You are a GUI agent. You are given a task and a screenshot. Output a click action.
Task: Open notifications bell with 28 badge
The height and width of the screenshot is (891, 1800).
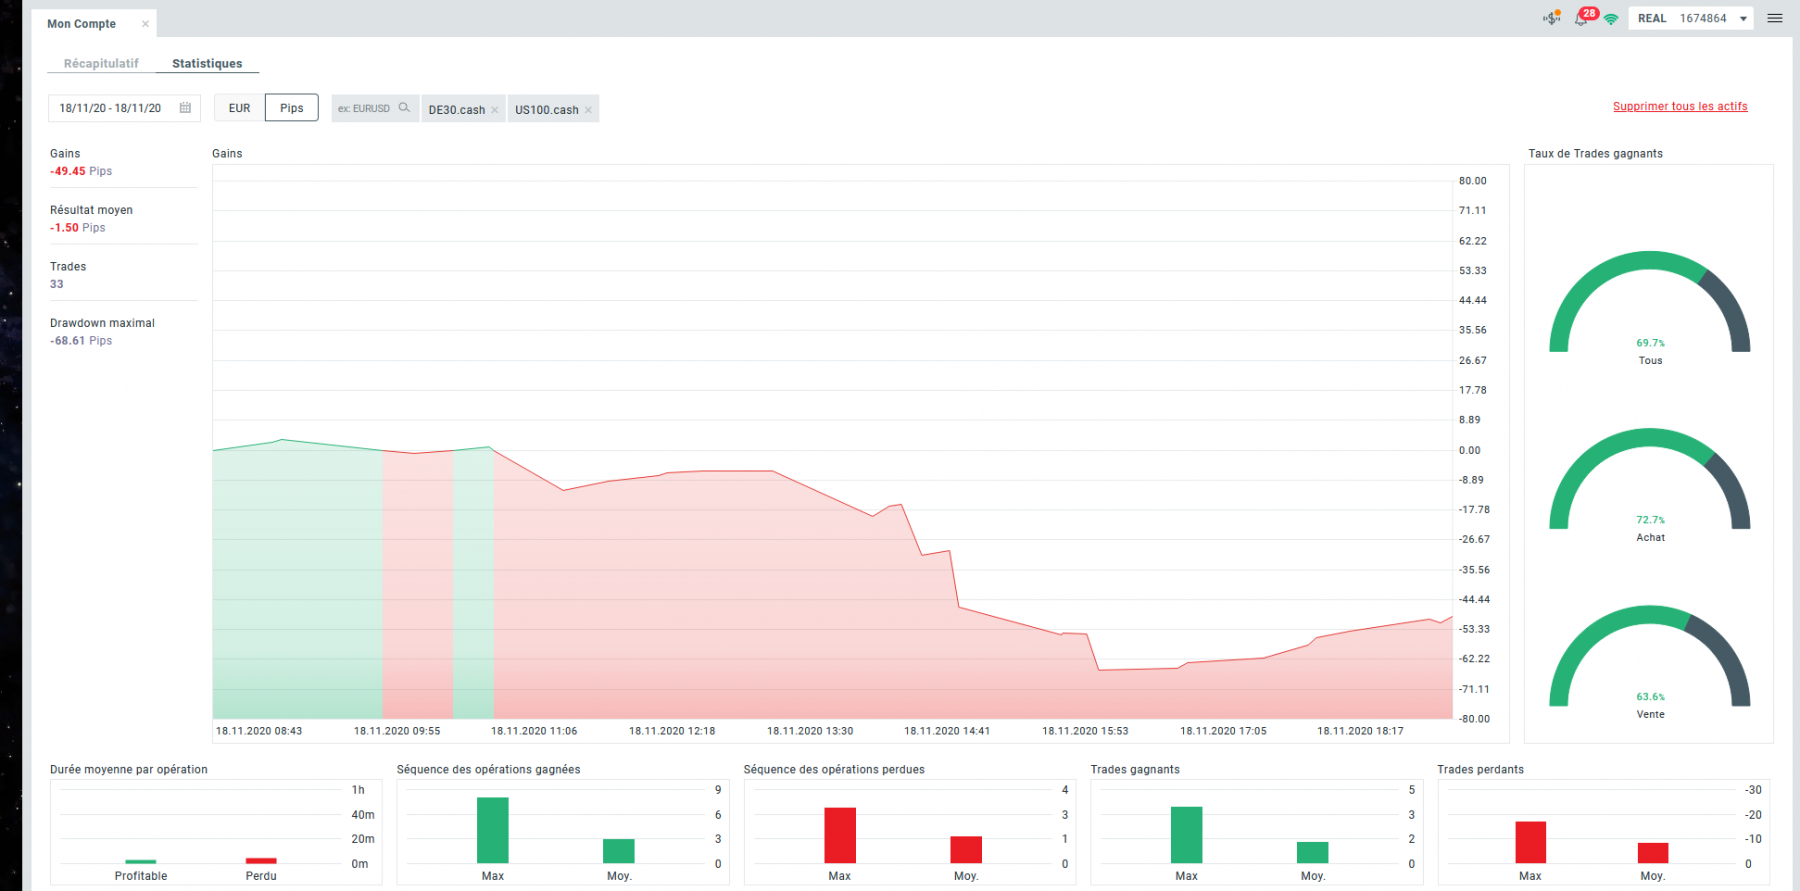[1584, 17]
